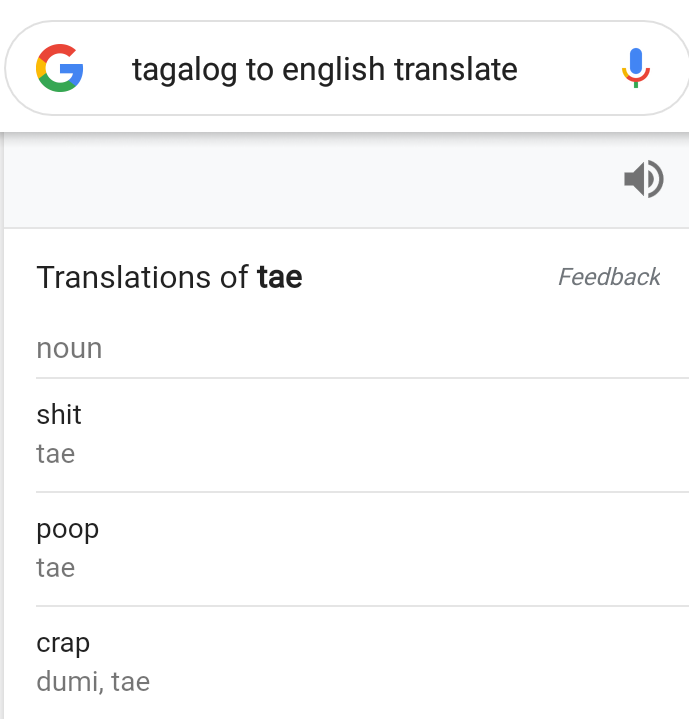Click 'tae' after dumi in crap row

(131, 682)
